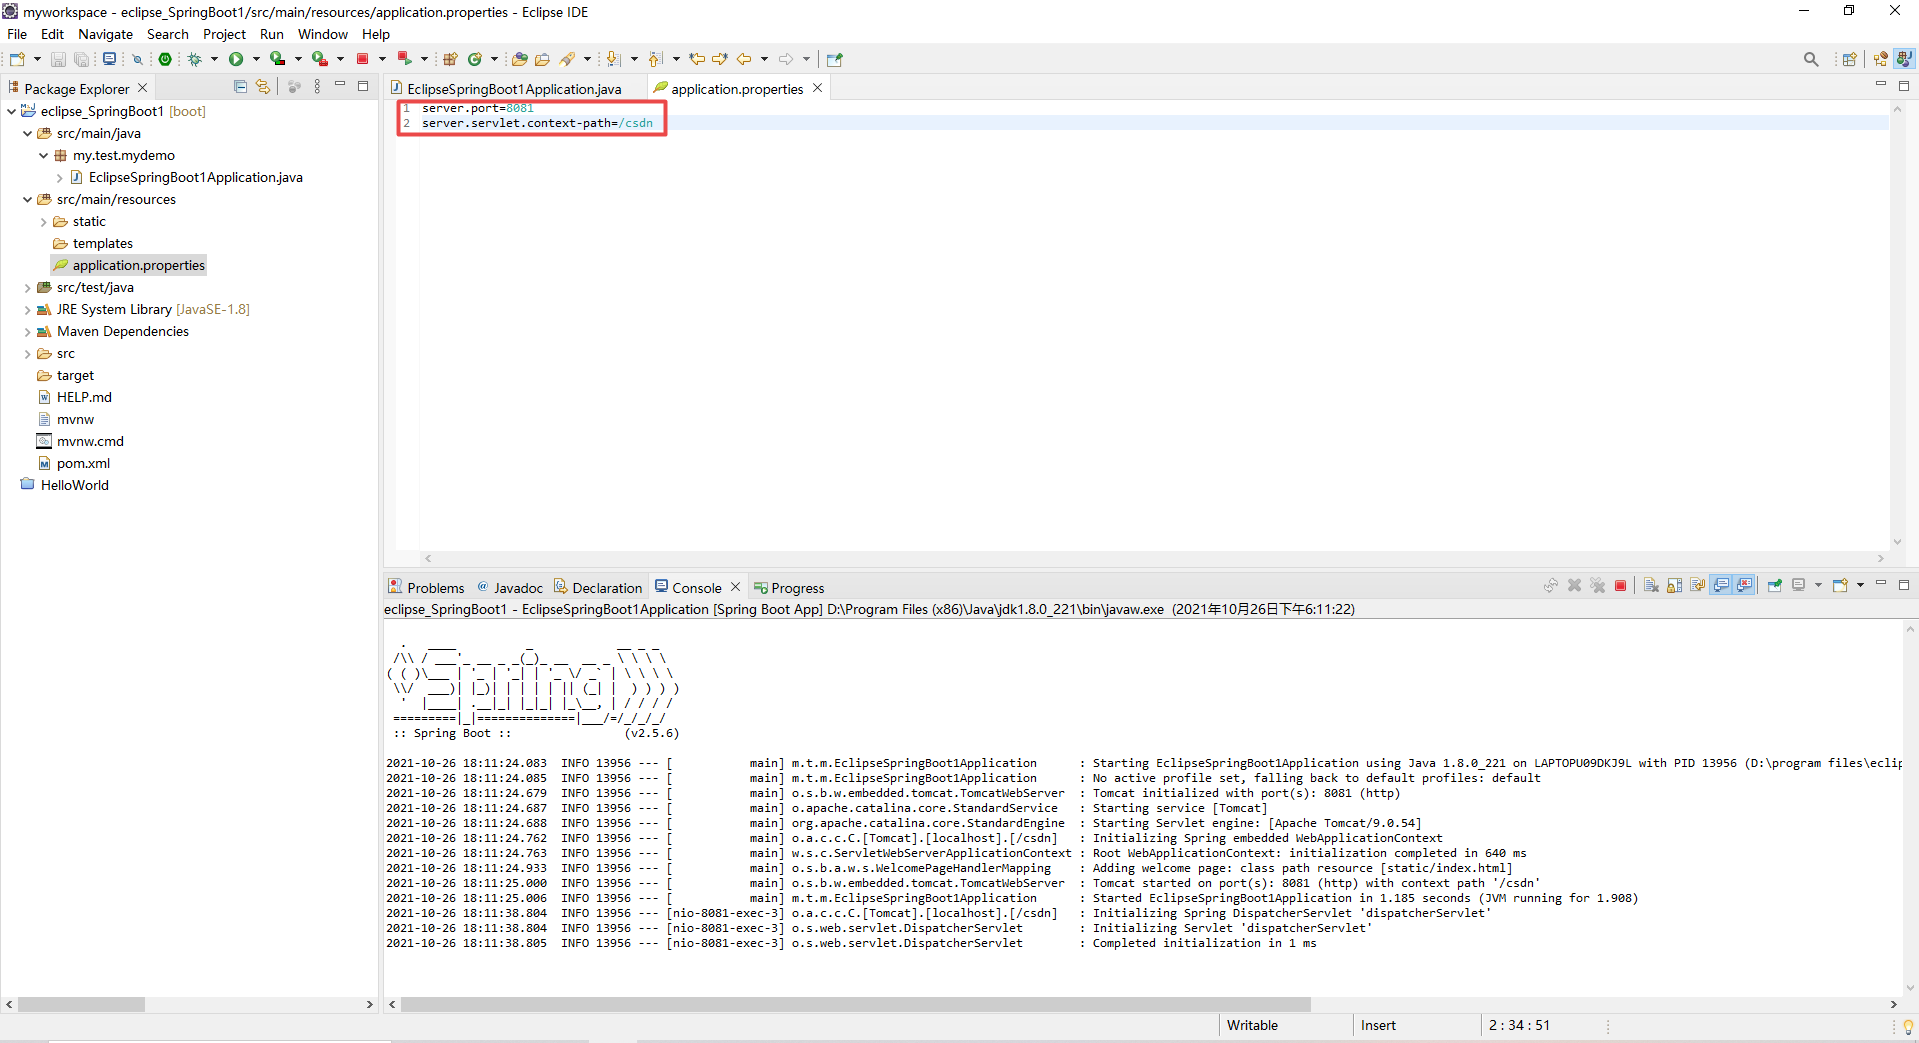1919x1043 pixels.
Task: Toggle Show Console on Standard Error change
Action: coord(1745,586)
